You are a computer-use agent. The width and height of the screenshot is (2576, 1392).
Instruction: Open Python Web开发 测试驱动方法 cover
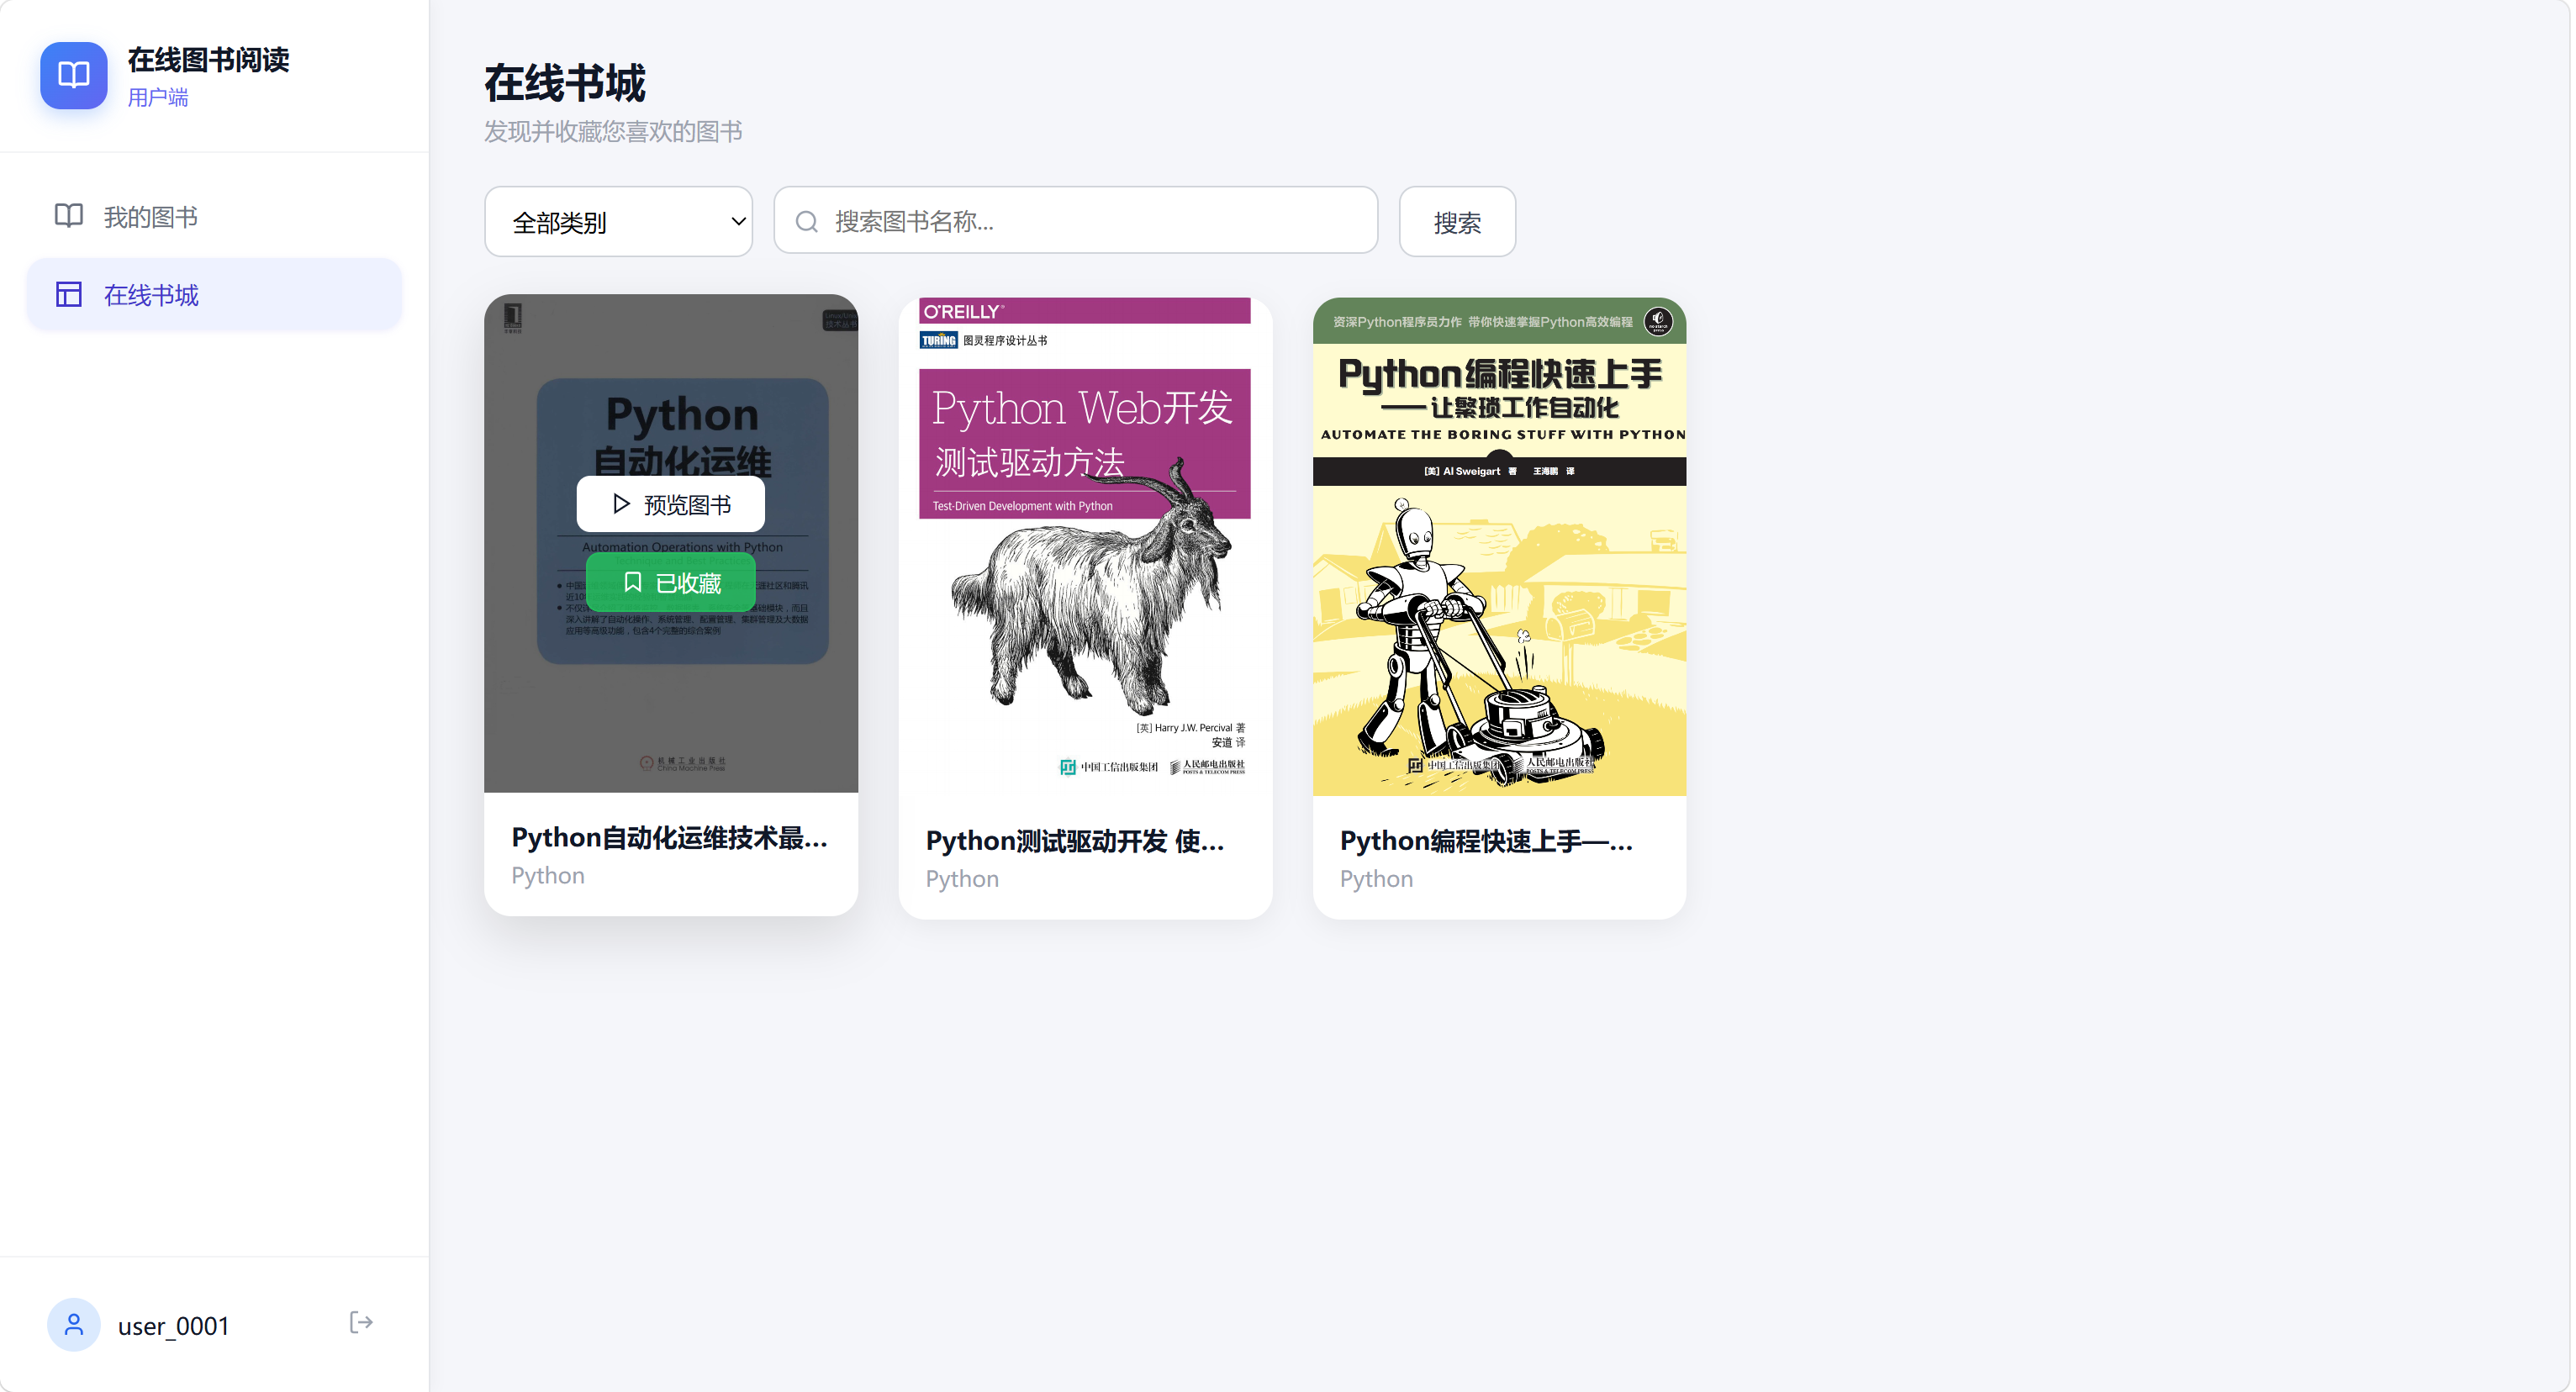point(1085,546)
